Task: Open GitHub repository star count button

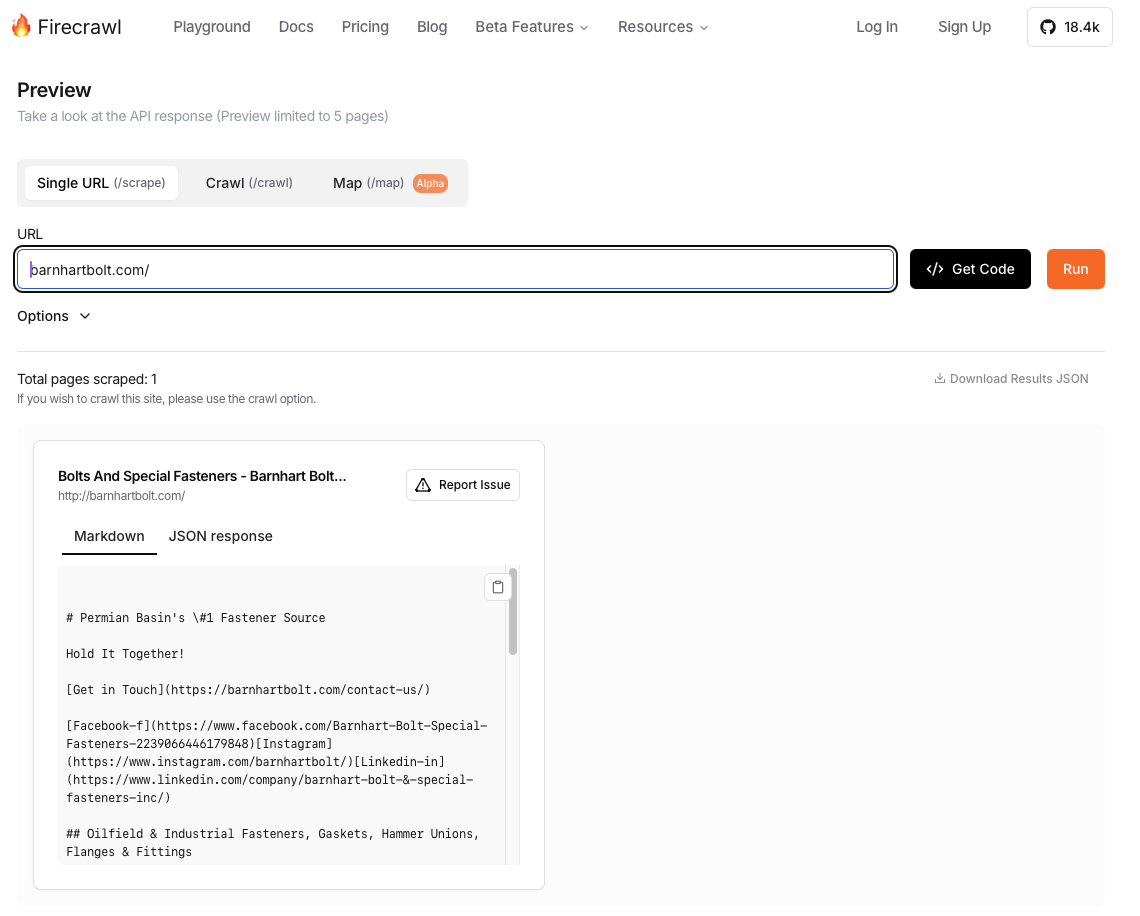Action: point(1069,27)
